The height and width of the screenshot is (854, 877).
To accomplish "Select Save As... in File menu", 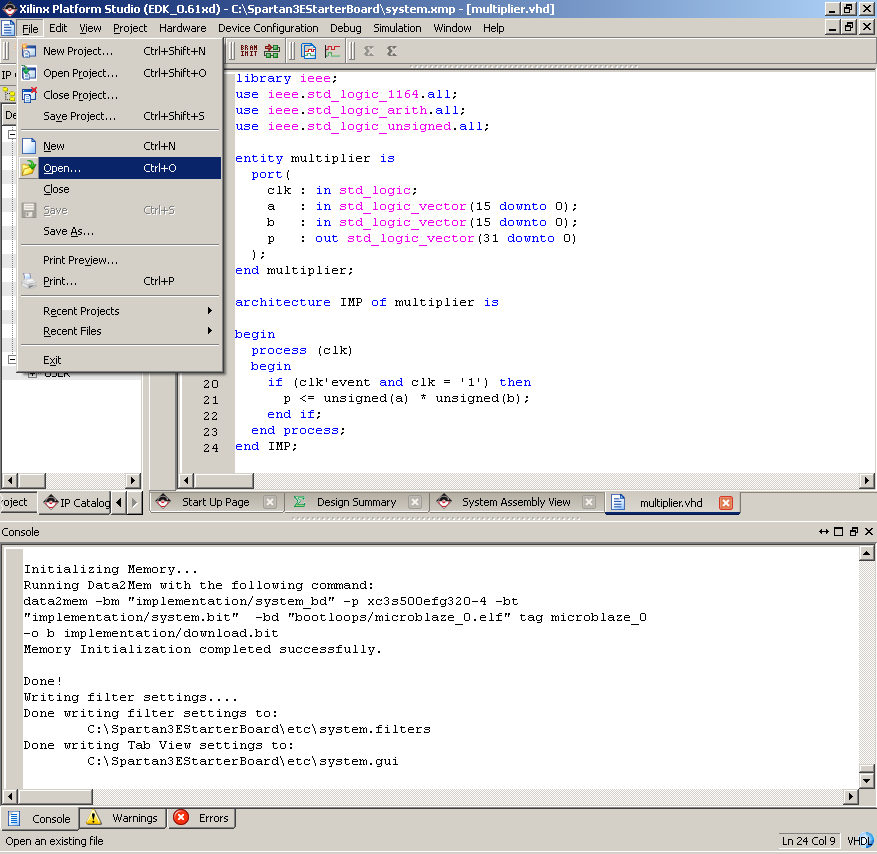I will click(68, 231).
